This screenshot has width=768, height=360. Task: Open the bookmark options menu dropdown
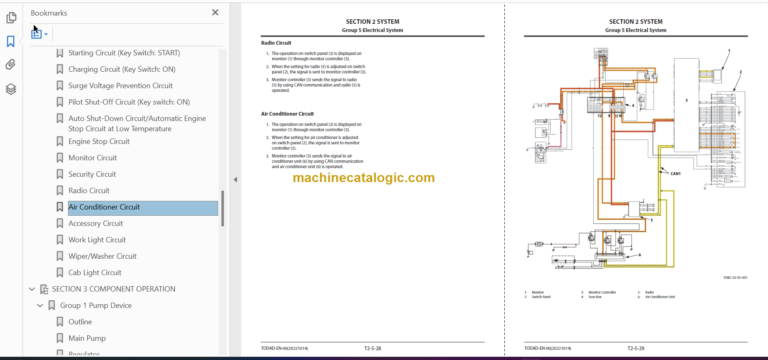coord(39,34)
